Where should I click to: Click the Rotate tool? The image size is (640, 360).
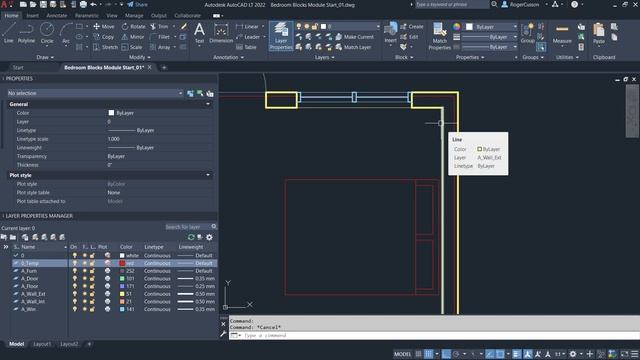point(133,27)
